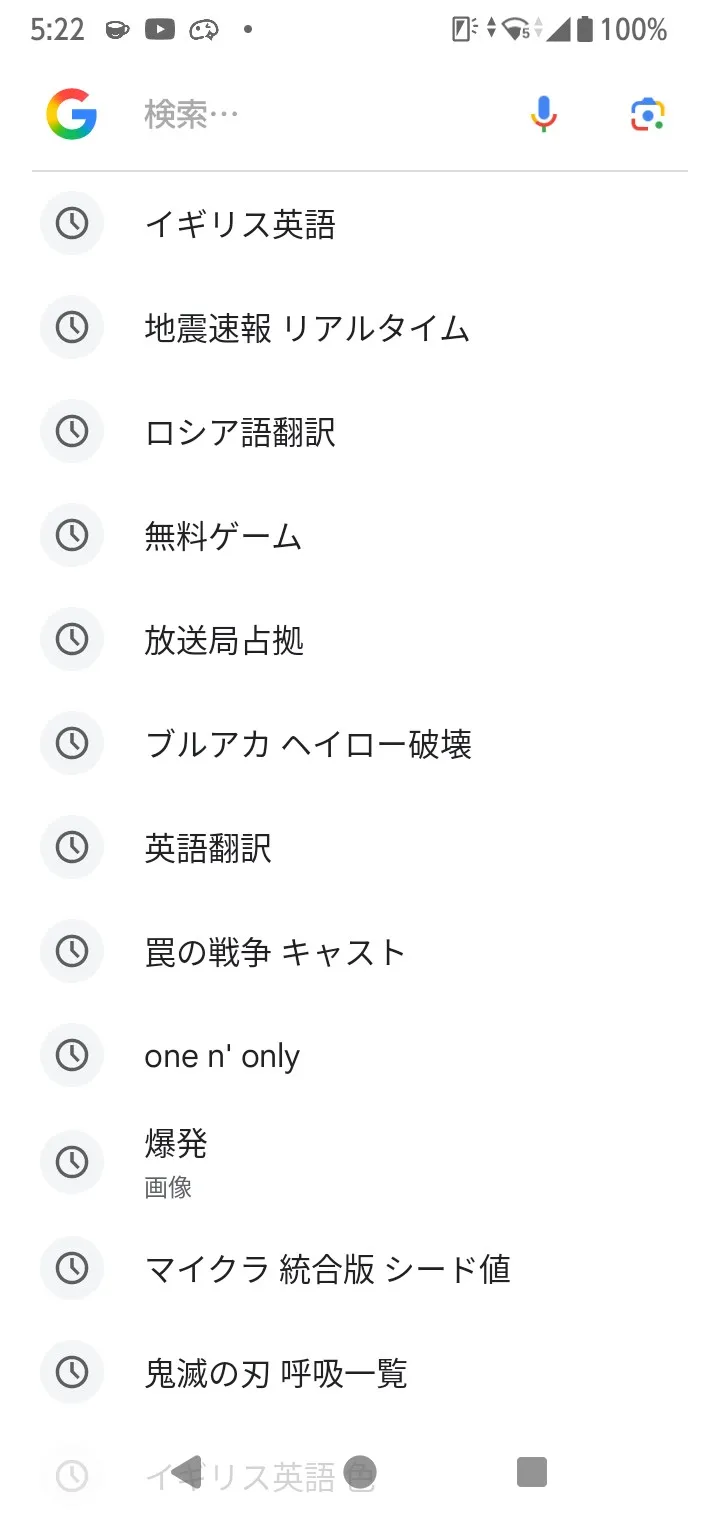Click history clock icon beside 無料ゲーム

[72, 536]
